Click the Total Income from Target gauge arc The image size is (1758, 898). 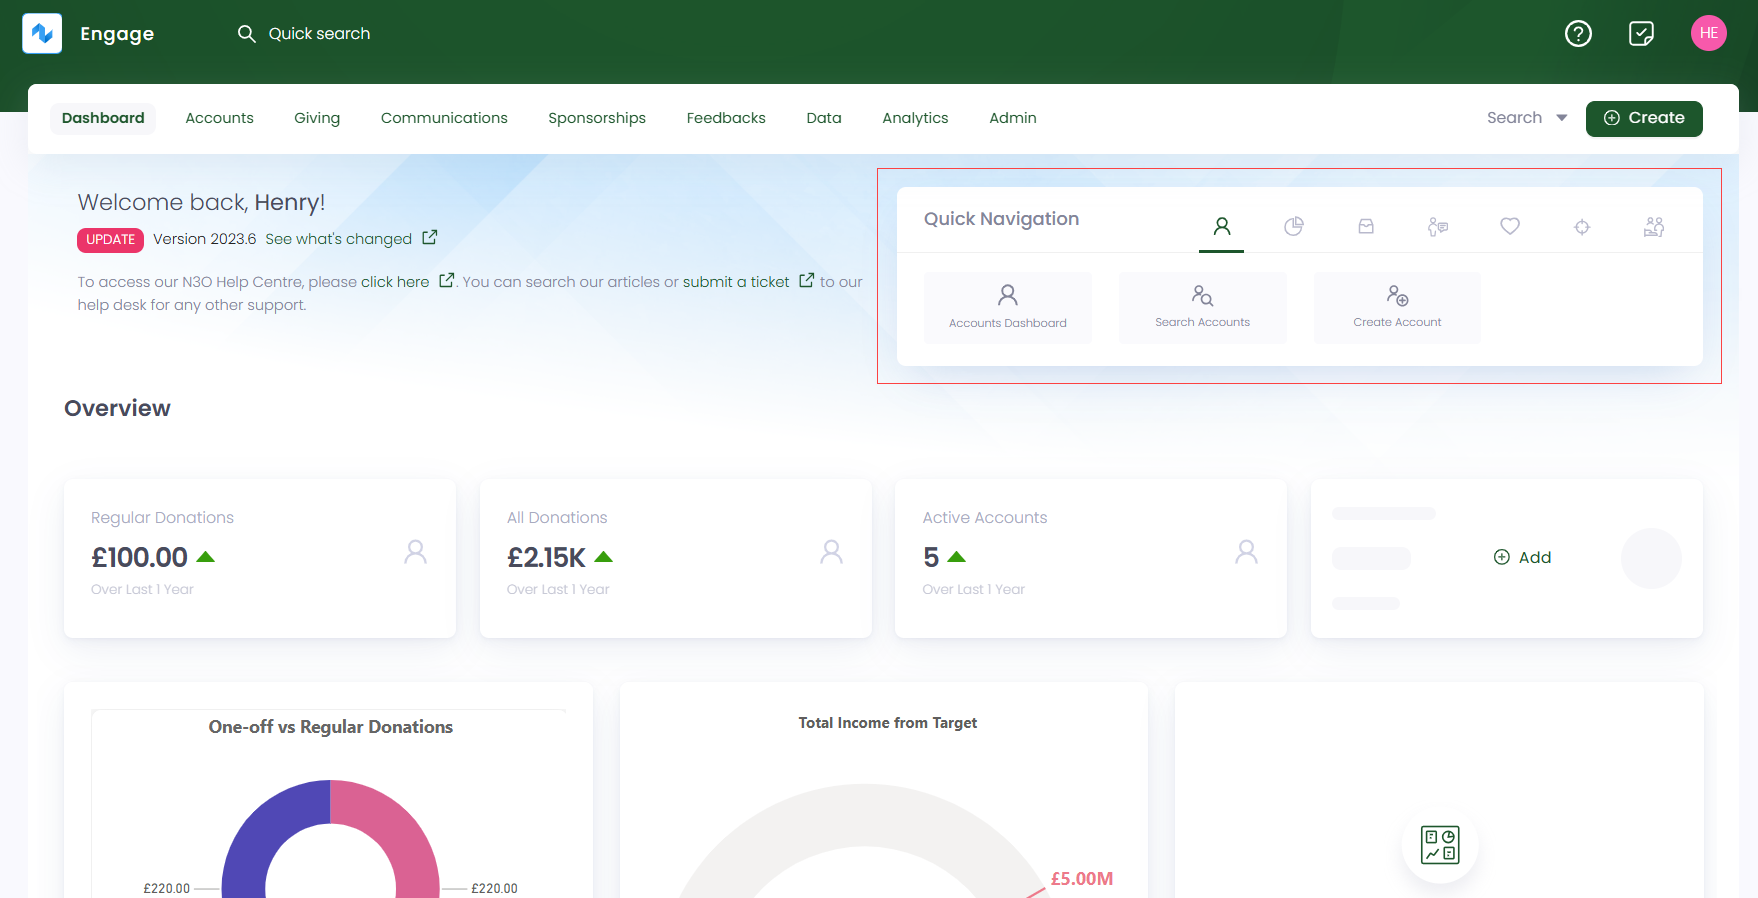(863, 814)
